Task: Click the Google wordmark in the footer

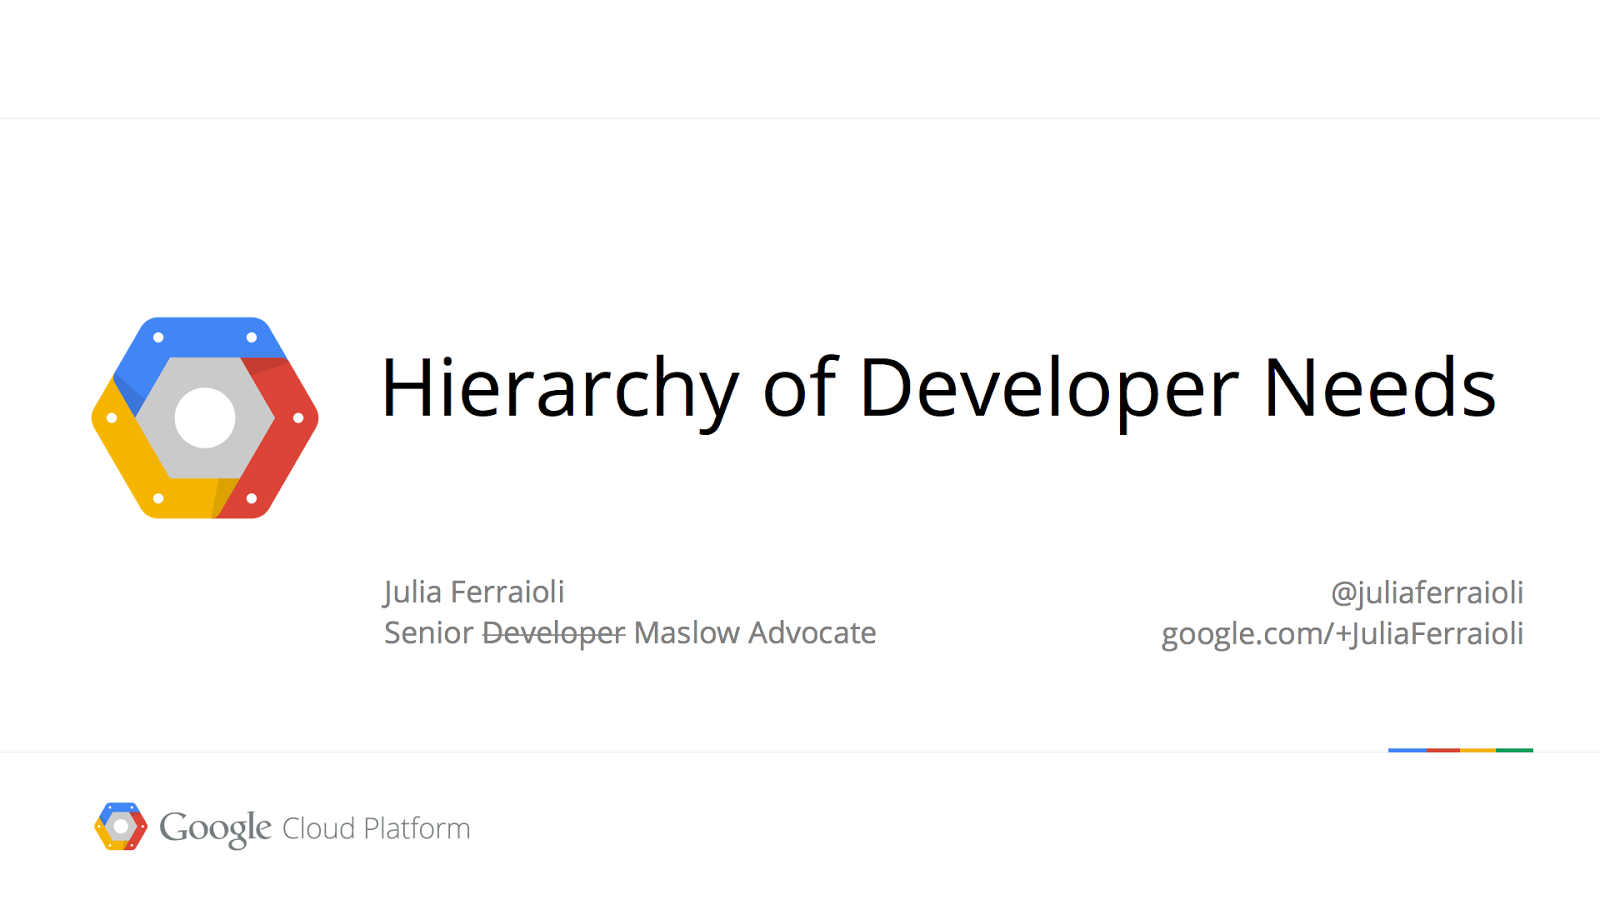Action: pyautogui.click(x=216, y=827)
